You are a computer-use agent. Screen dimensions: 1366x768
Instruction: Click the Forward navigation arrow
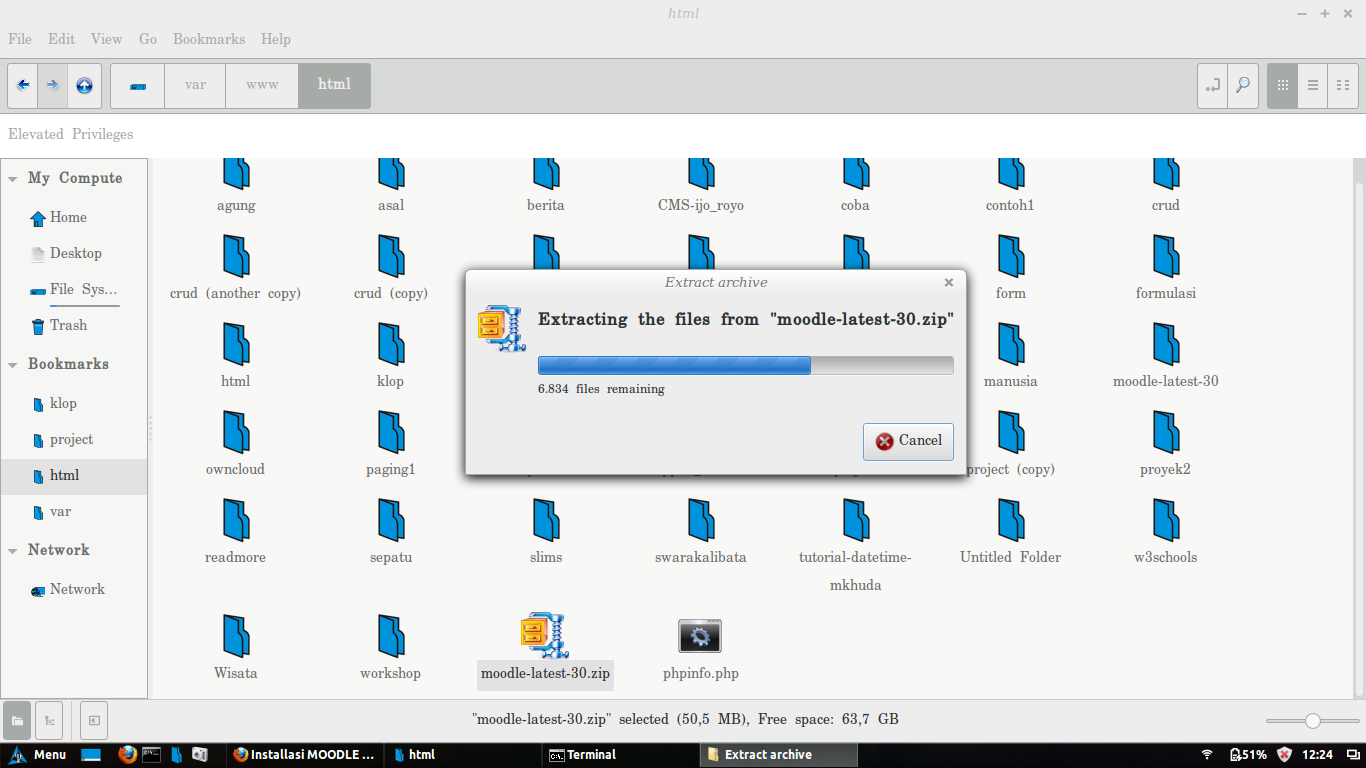(x=53, y=86)
